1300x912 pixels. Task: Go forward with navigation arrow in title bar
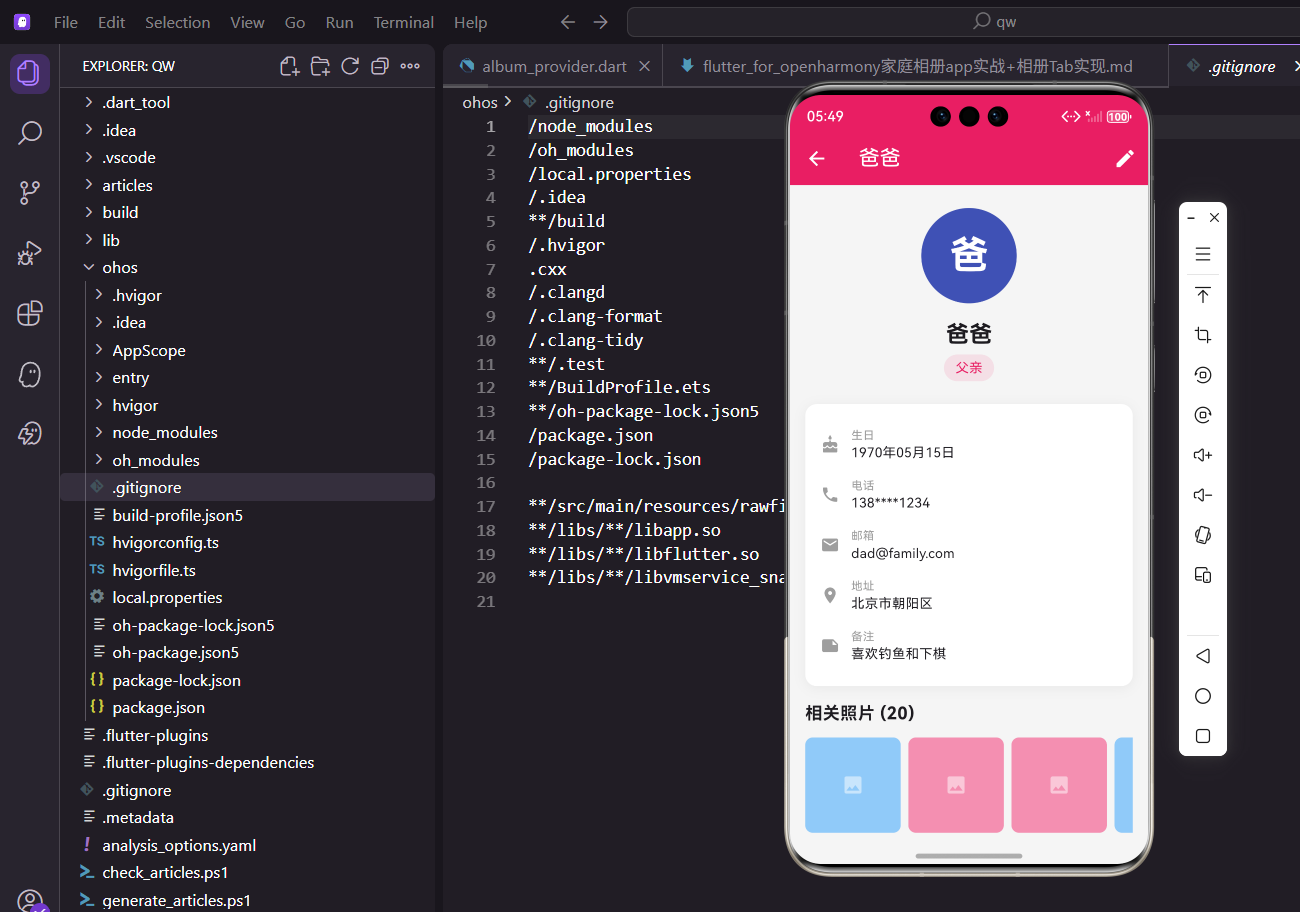click(x=600, y=22)
